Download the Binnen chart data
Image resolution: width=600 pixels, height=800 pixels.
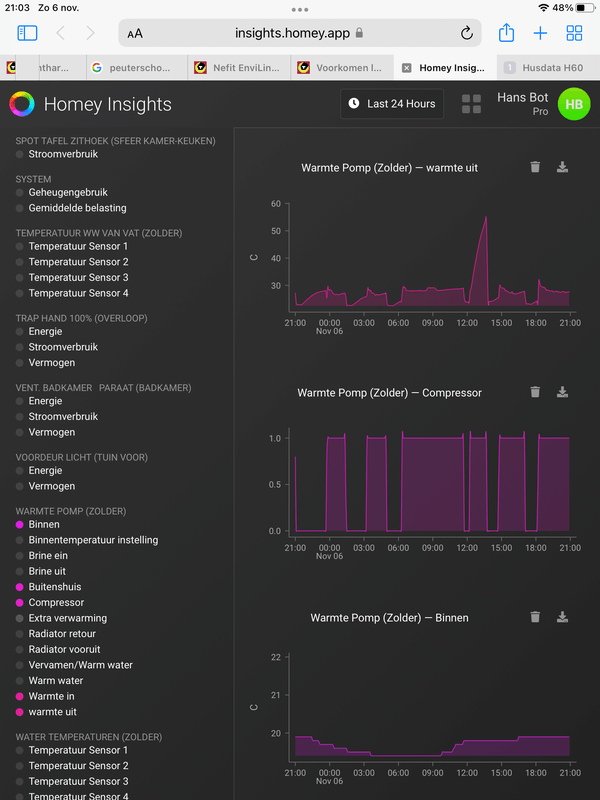562,618
